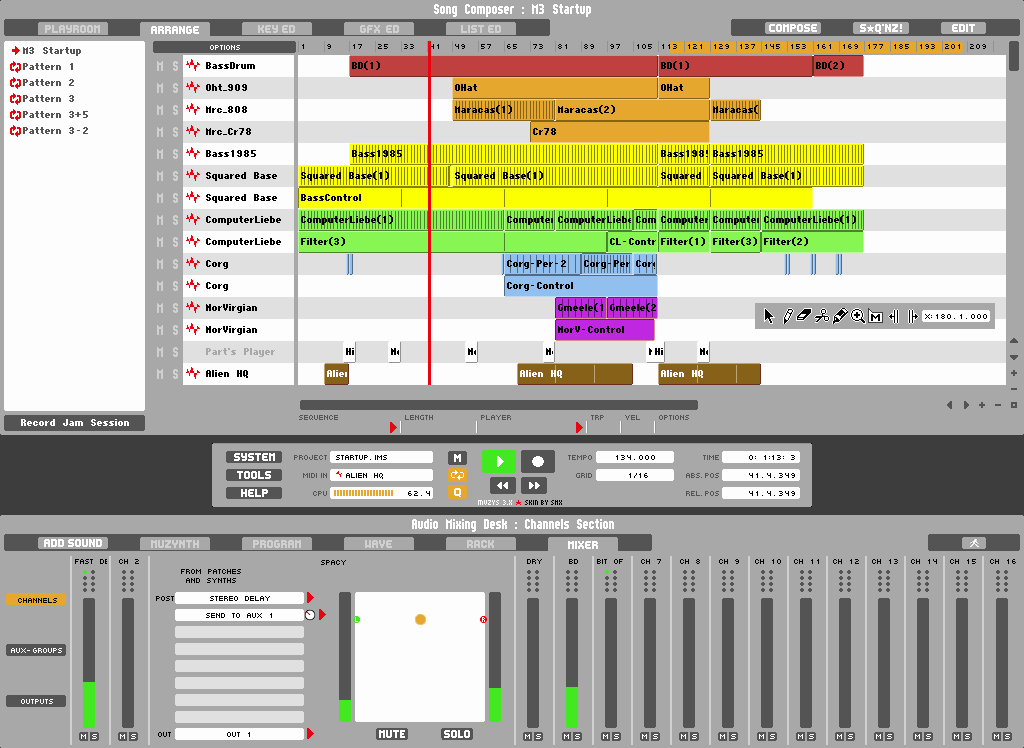Solo the Bass1985 track
1024x748 pixels.
175,154
